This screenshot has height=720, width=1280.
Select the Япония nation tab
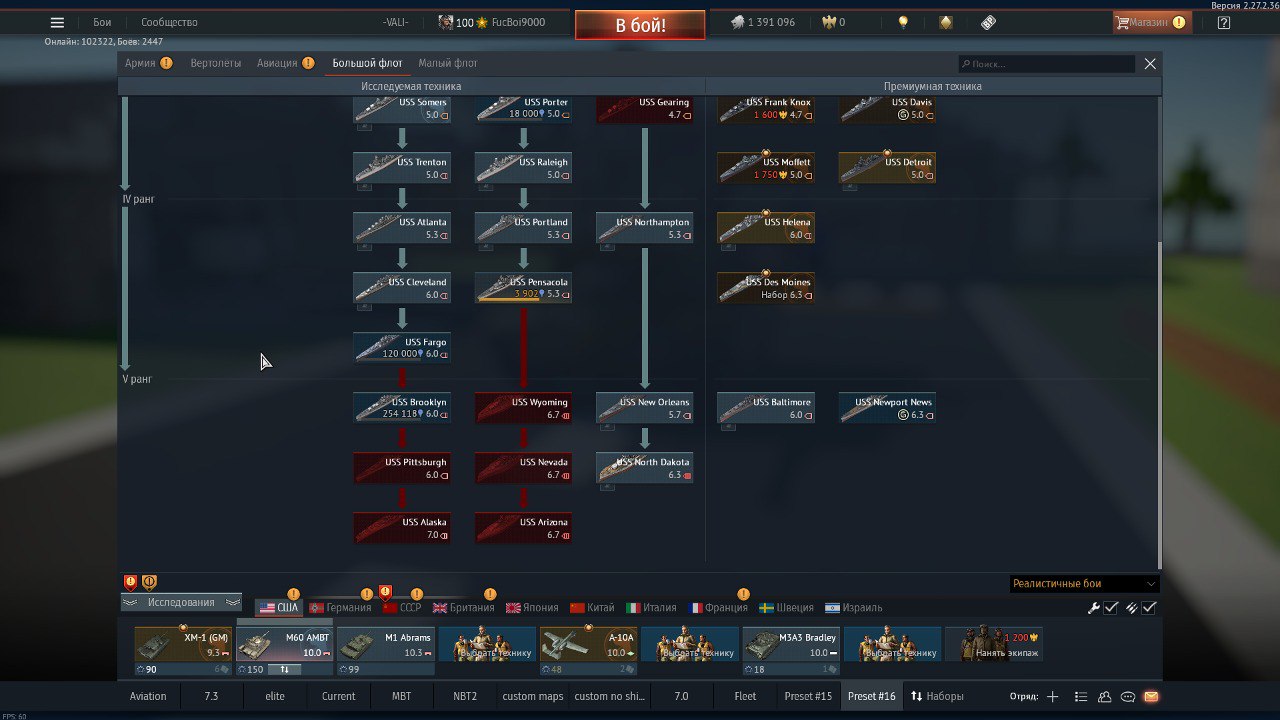532,608
